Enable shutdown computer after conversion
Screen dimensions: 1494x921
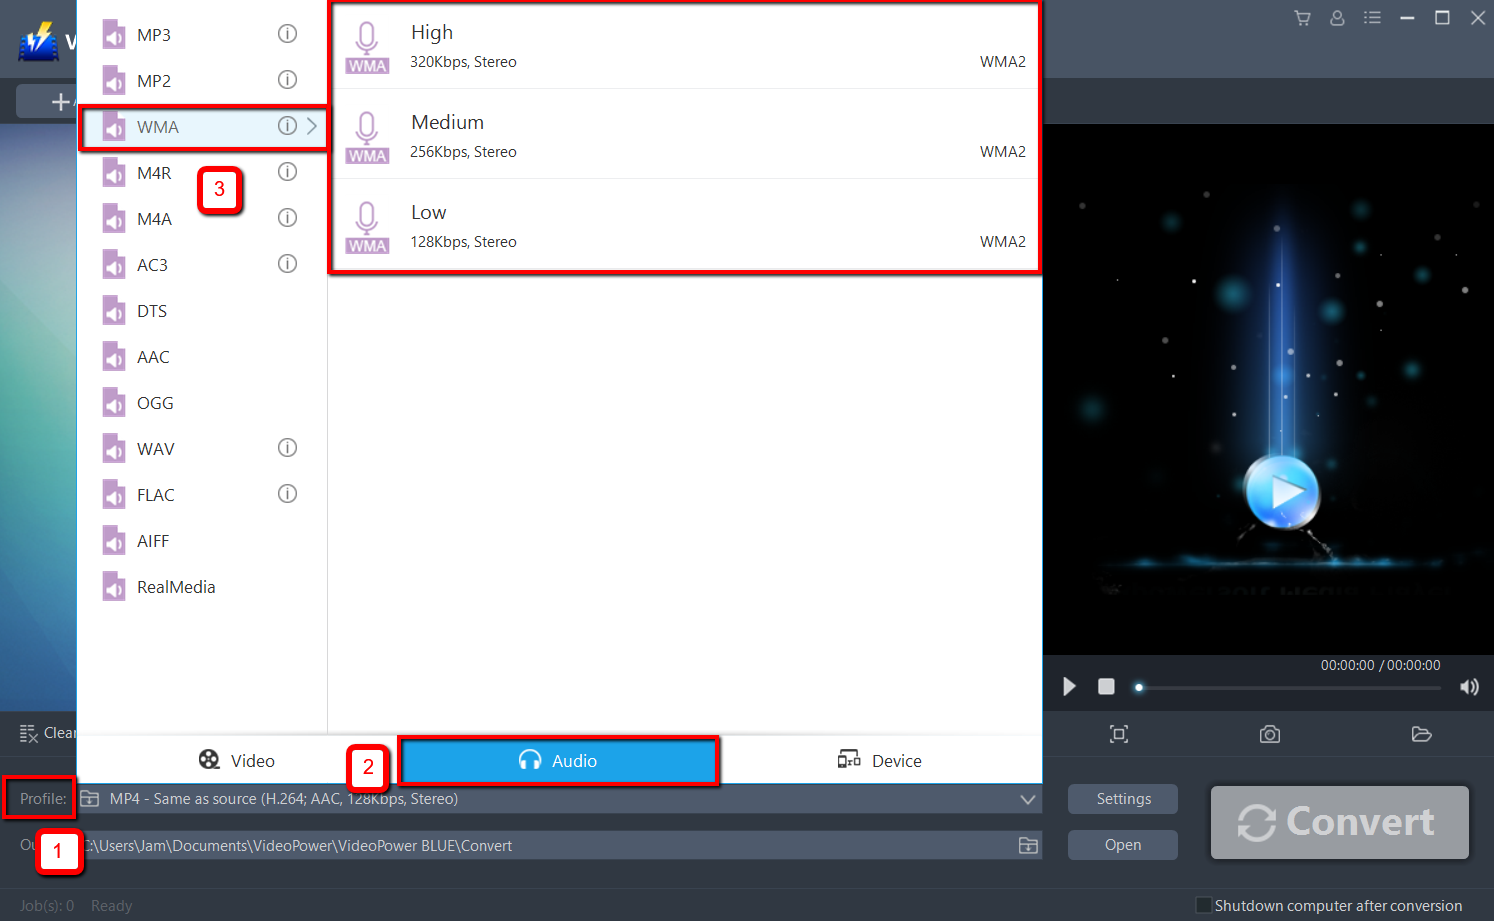[x=1204, y=904]
